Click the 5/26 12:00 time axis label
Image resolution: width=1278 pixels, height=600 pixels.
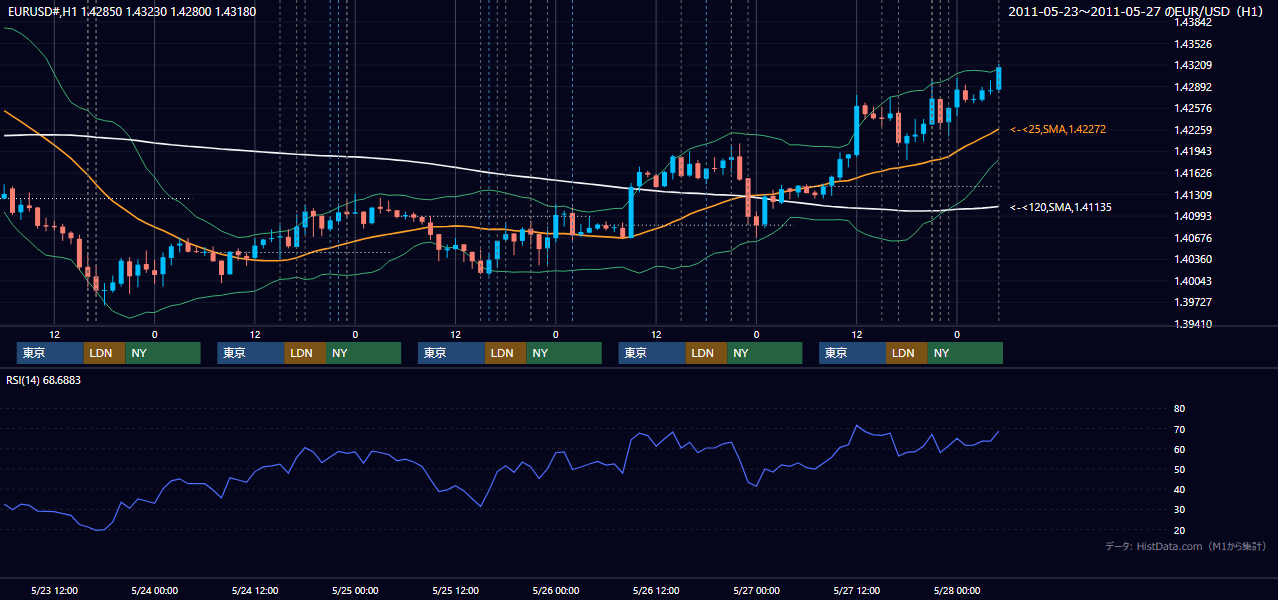(x=656, y=590)
